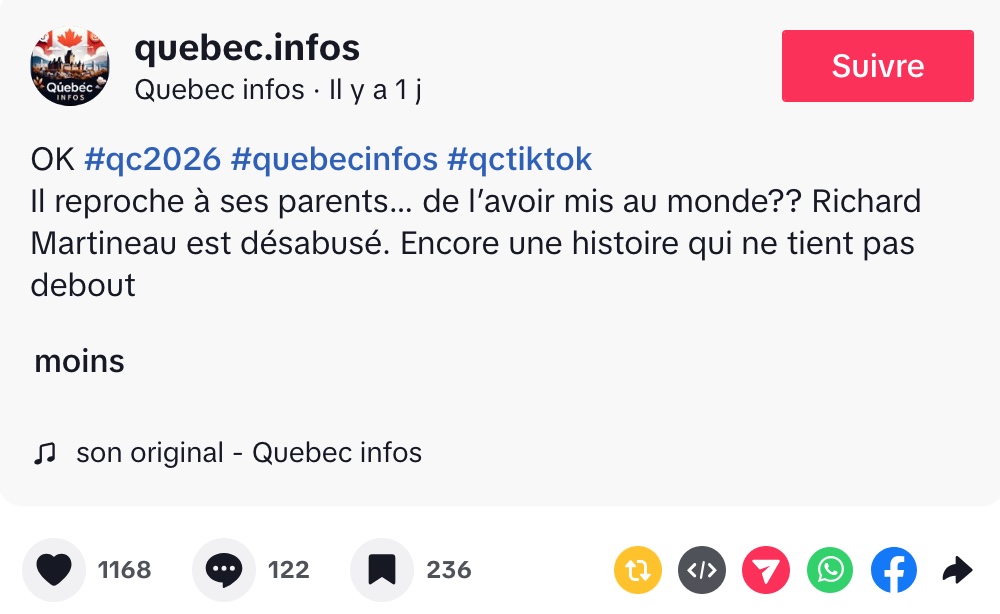Get the embed code icon
The image size is (1000, 614).
702,570
